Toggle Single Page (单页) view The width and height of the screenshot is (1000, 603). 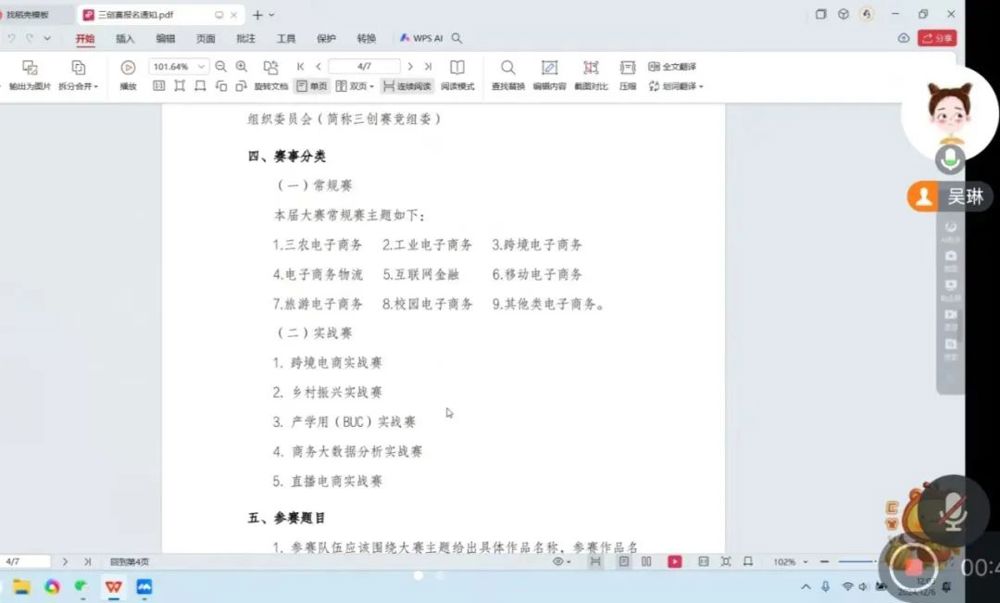pyautogui.click(x=312, y=86)
